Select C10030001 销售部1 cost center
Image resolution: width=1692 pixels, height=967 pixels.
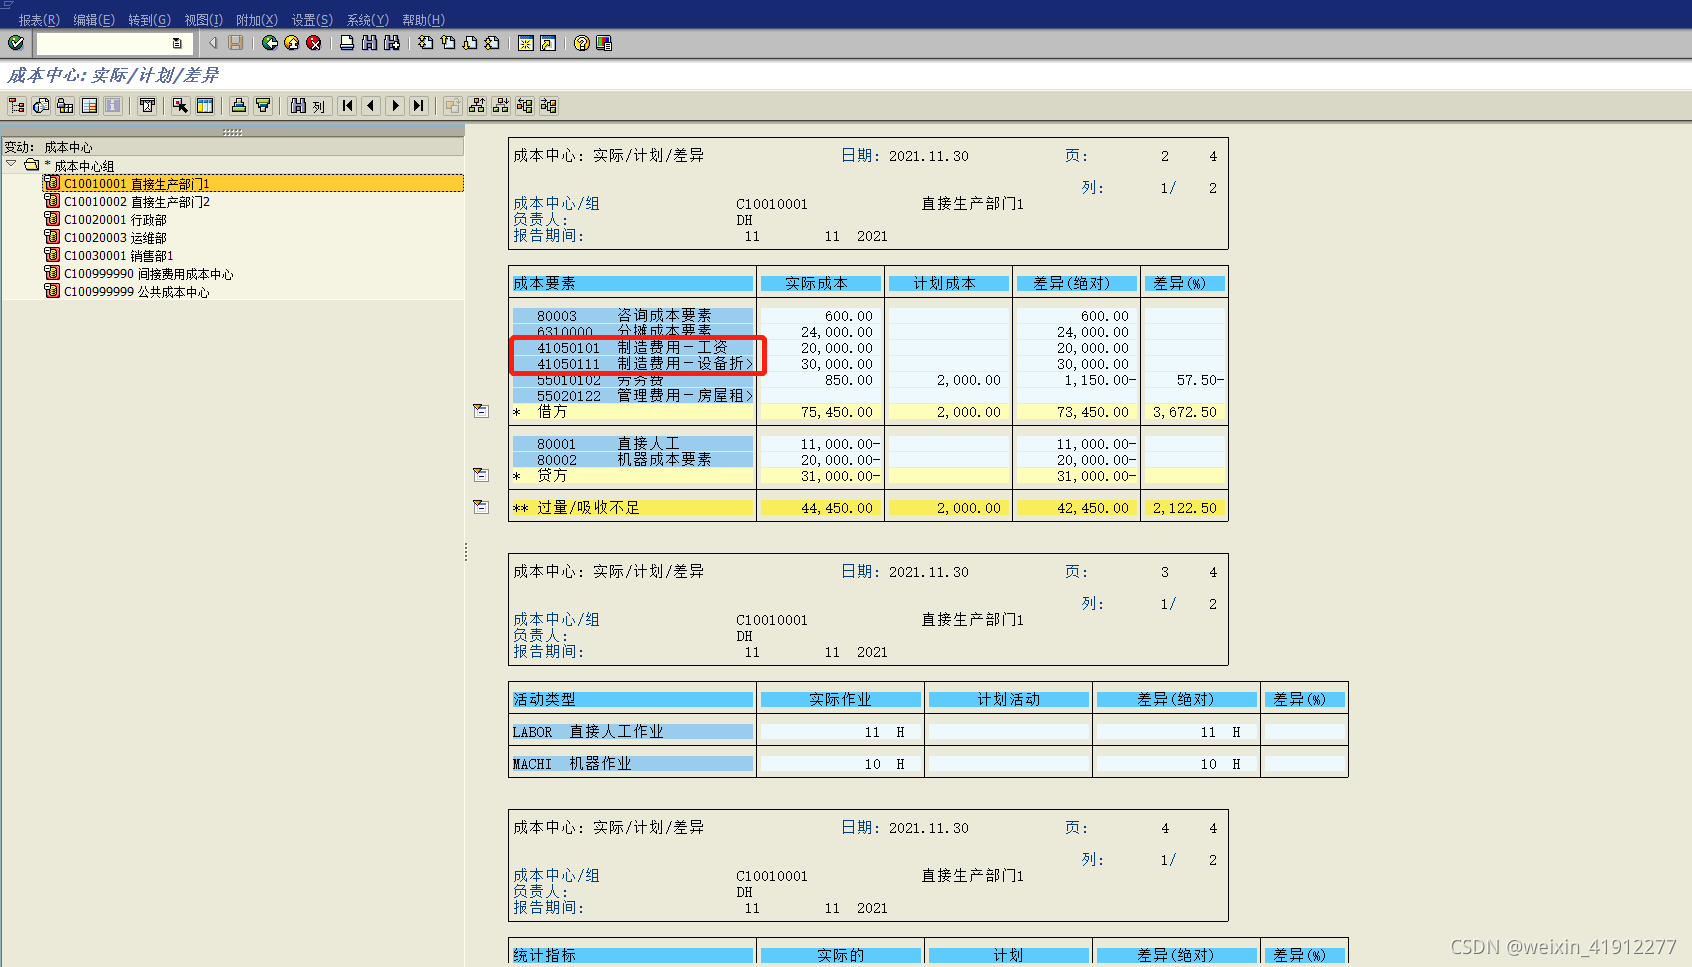point(118,256)
